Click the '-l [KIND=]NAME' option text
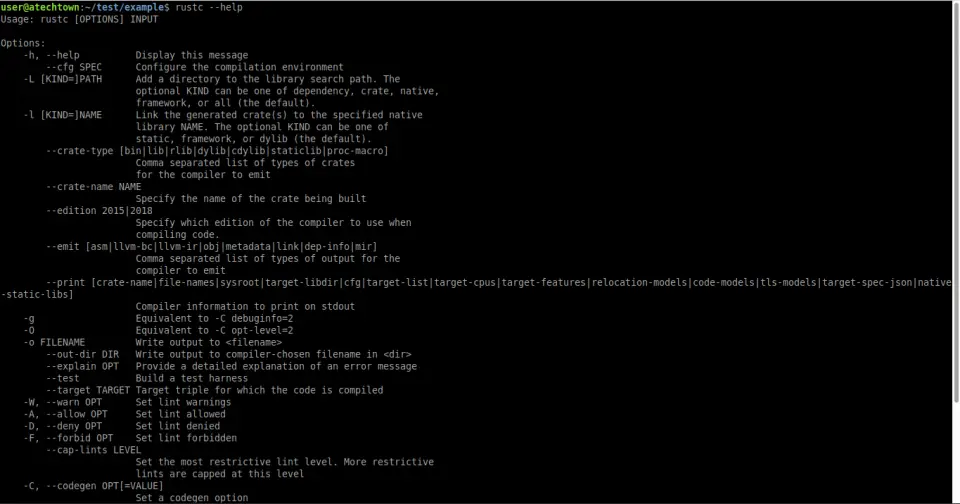Screen dimensions: 960x504 tap(62, 115)
